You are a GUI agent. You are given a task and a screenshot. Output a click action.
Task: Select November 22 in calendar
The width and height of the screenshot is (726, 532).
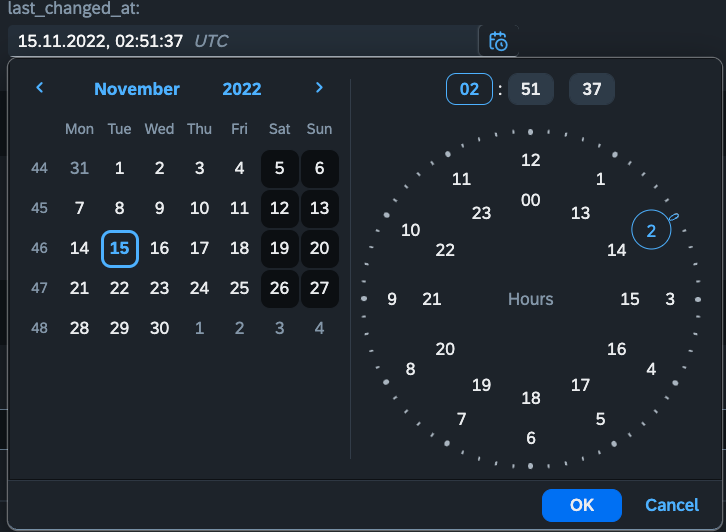(119, 288)
